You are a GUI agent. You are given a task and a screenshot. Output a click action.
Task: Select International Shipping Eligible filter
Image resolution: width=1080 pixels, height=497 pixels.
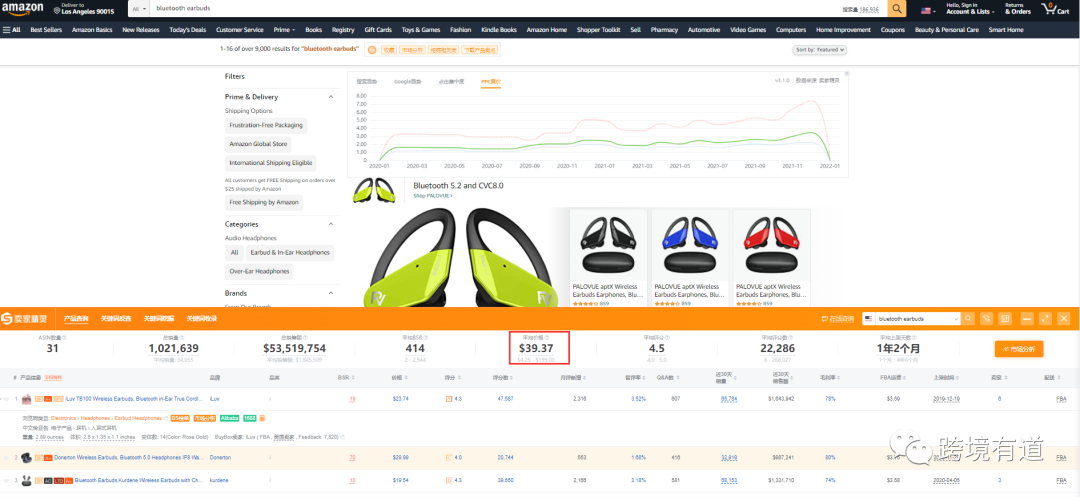tap(271, 163)
